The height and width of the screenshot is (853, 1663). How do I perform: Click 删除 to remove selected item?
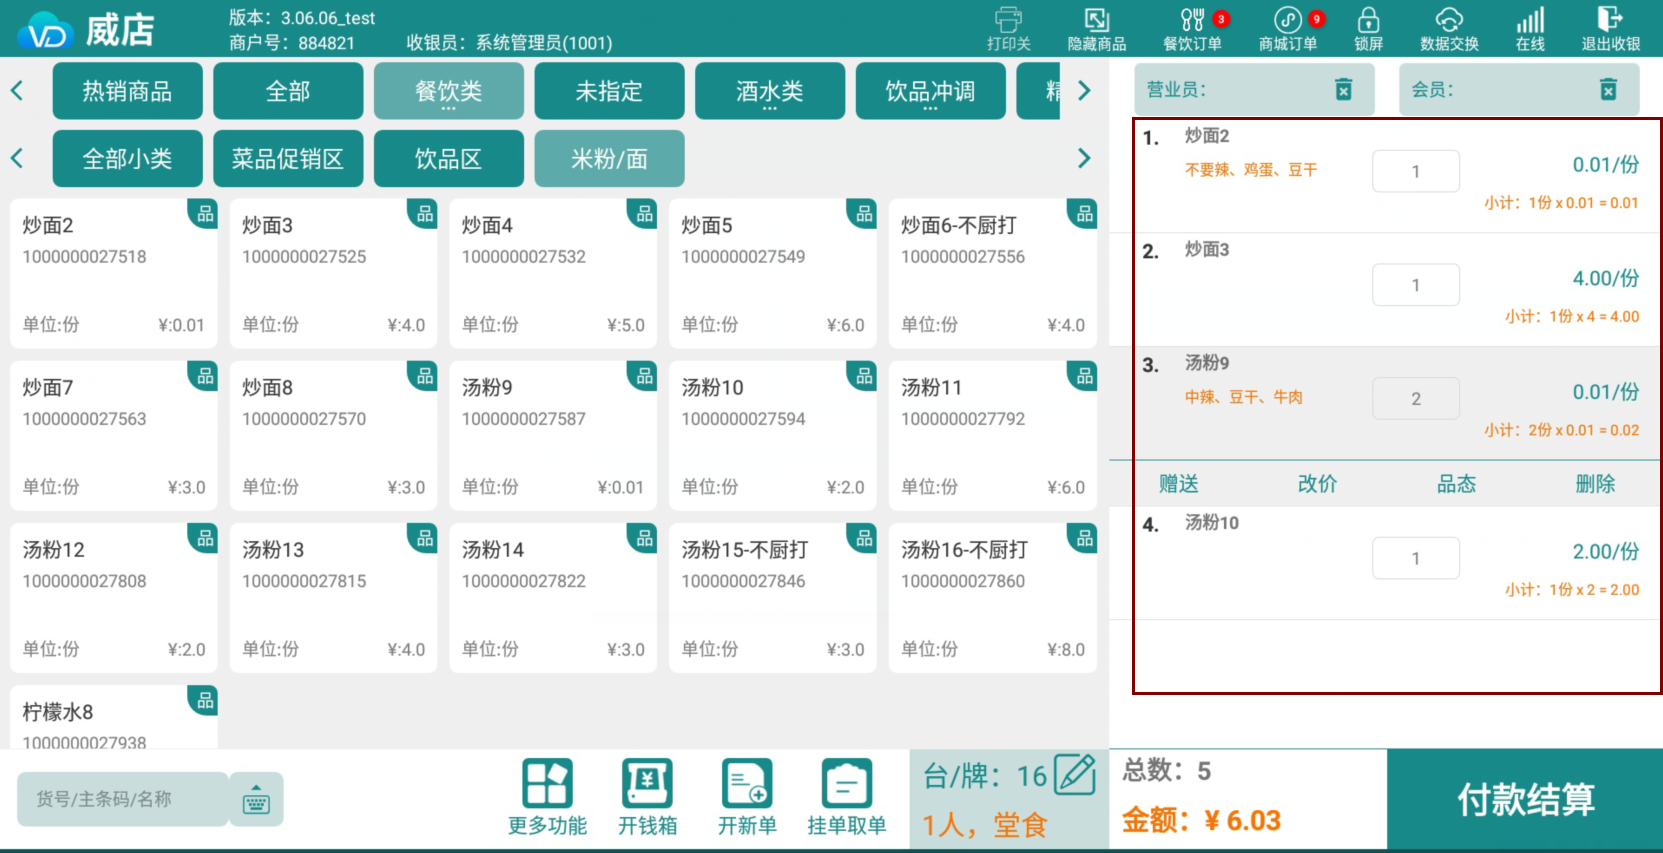(1595, 484)
